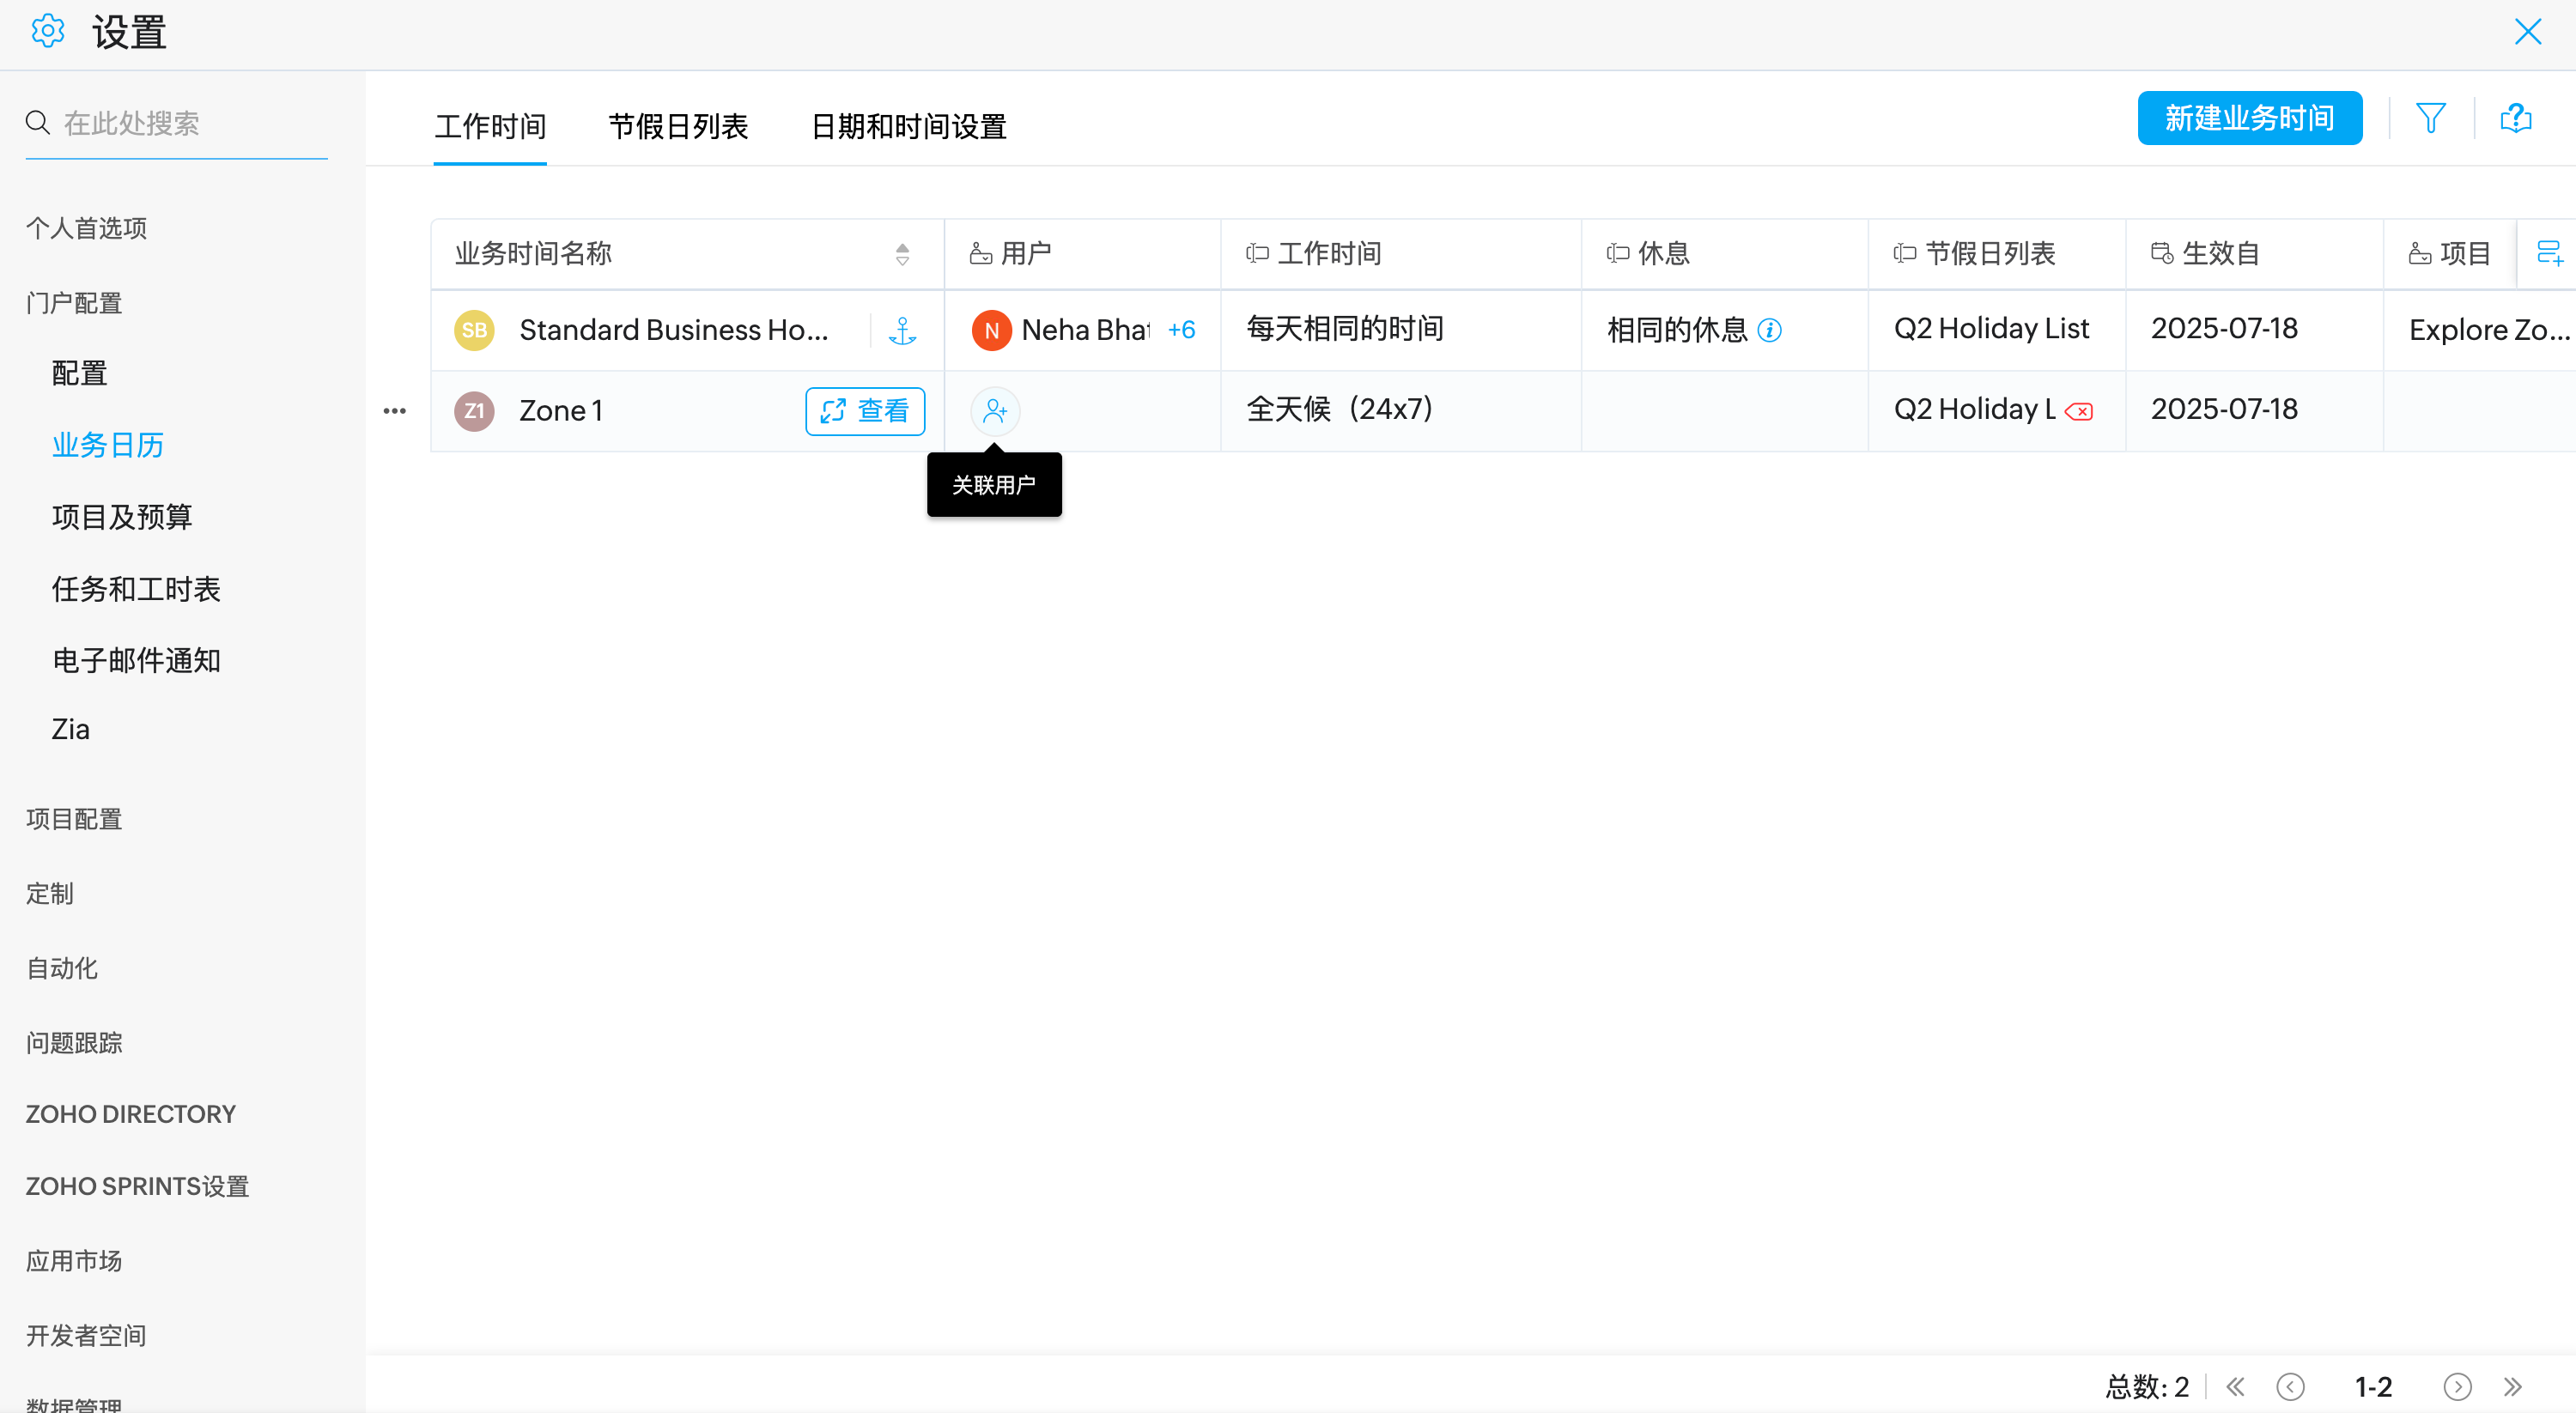This screenshot has height=1413, width=2576.
Task: Select 项目及预算 in the sidebar
Action: point(122,517)
